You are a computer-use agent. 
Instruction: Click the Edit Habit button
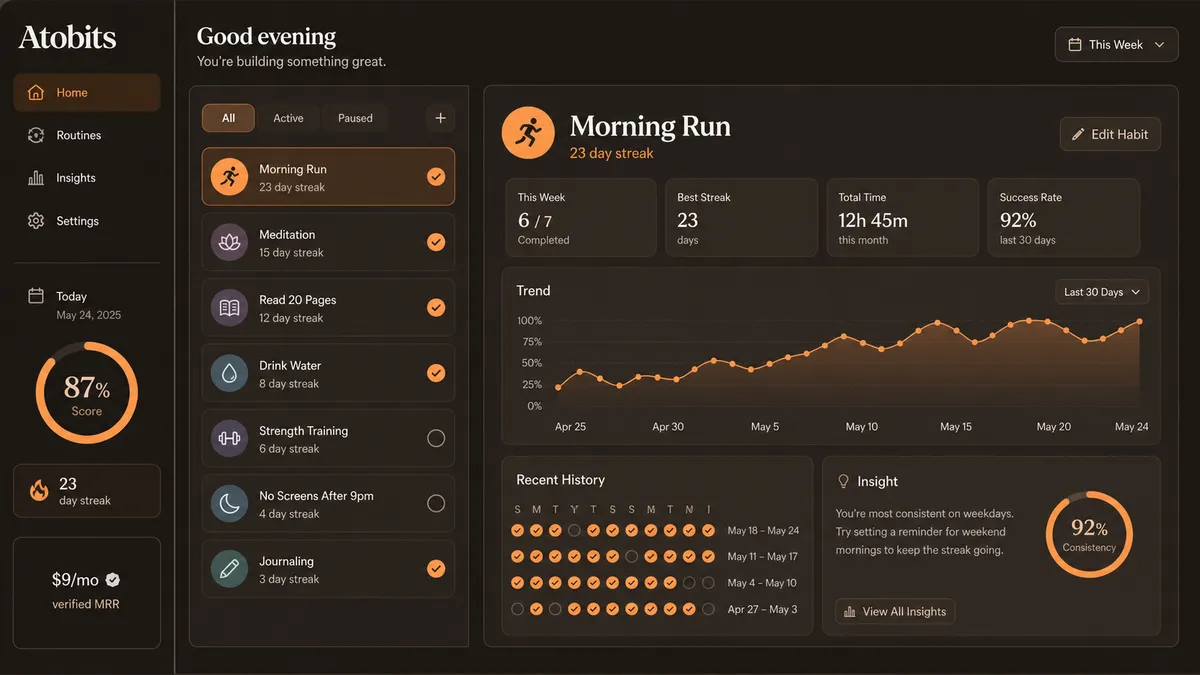coord(1110,134)
